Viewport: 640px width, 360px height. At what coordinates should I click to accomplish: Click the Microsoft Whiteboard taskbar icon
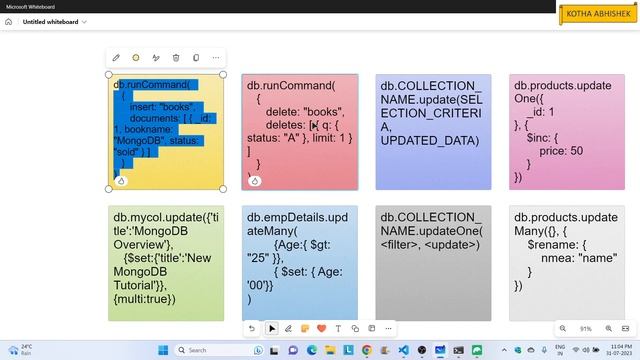point(440,350)
